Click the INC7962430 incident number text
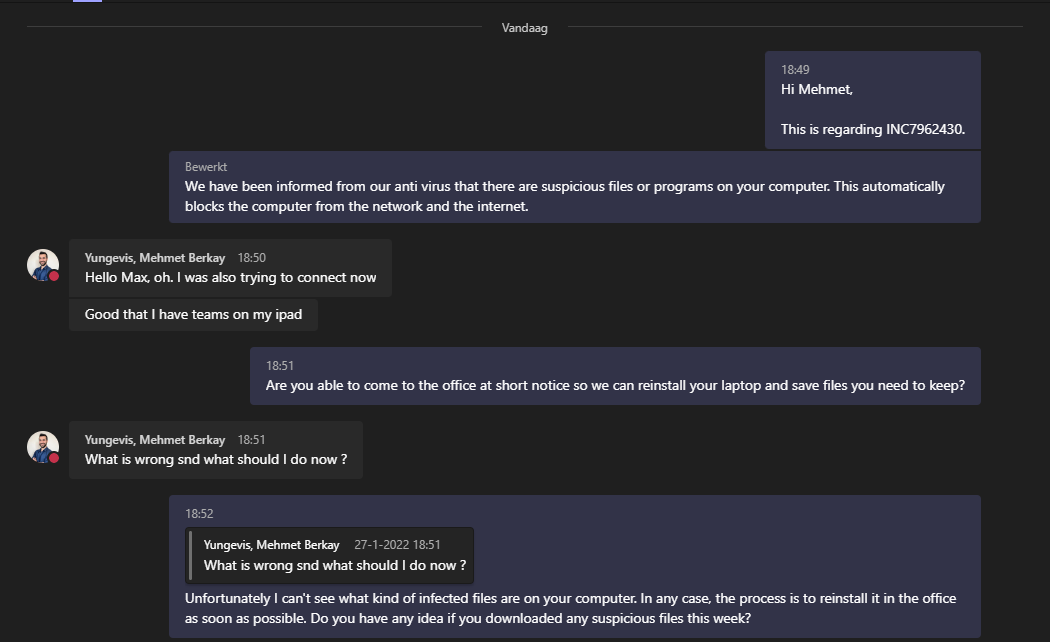1050x642 pixels. click(x=925, y=129)
